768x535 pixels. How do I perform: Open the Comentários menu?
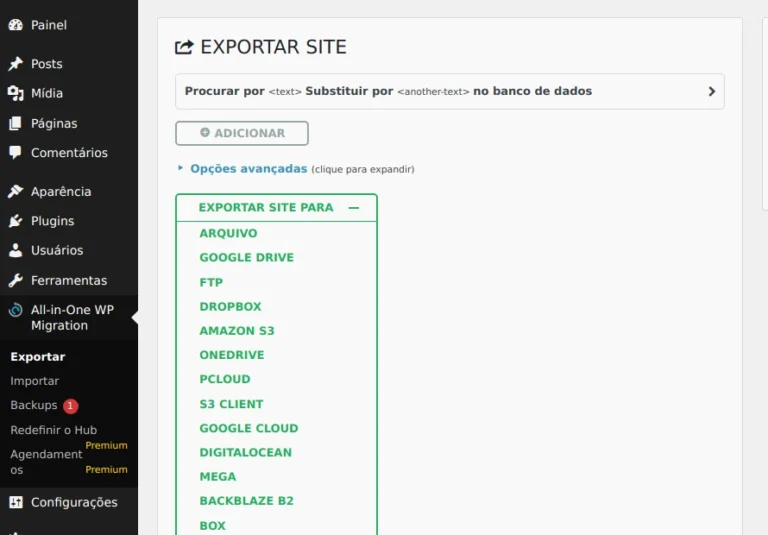pos(69,153)
